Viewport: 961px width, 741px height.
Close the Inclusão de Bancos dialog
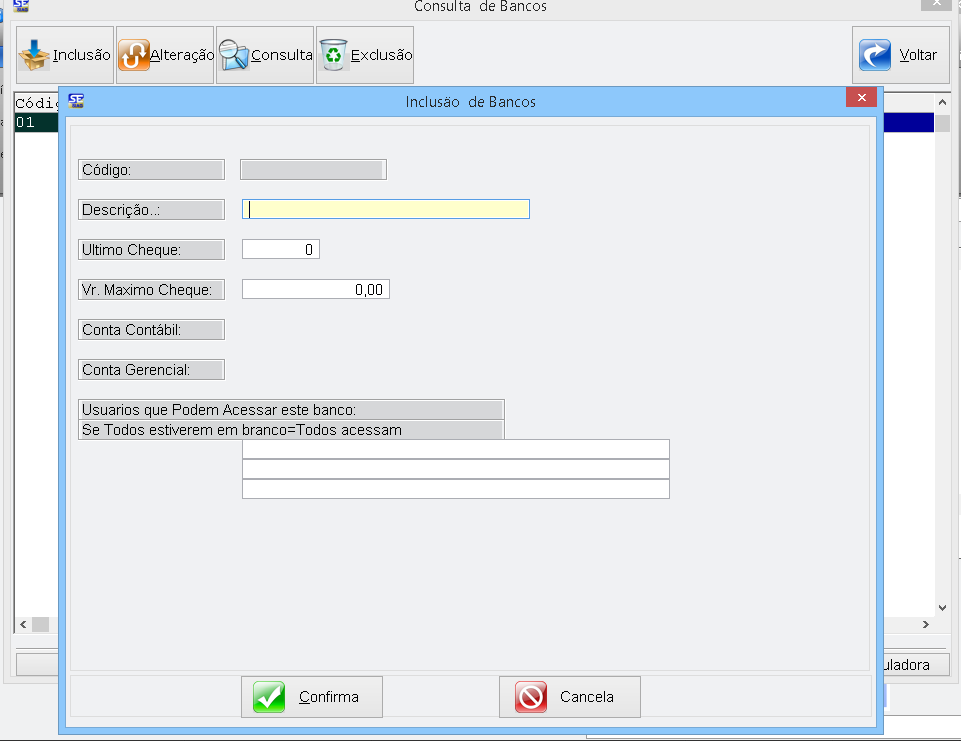coord(860,98)
